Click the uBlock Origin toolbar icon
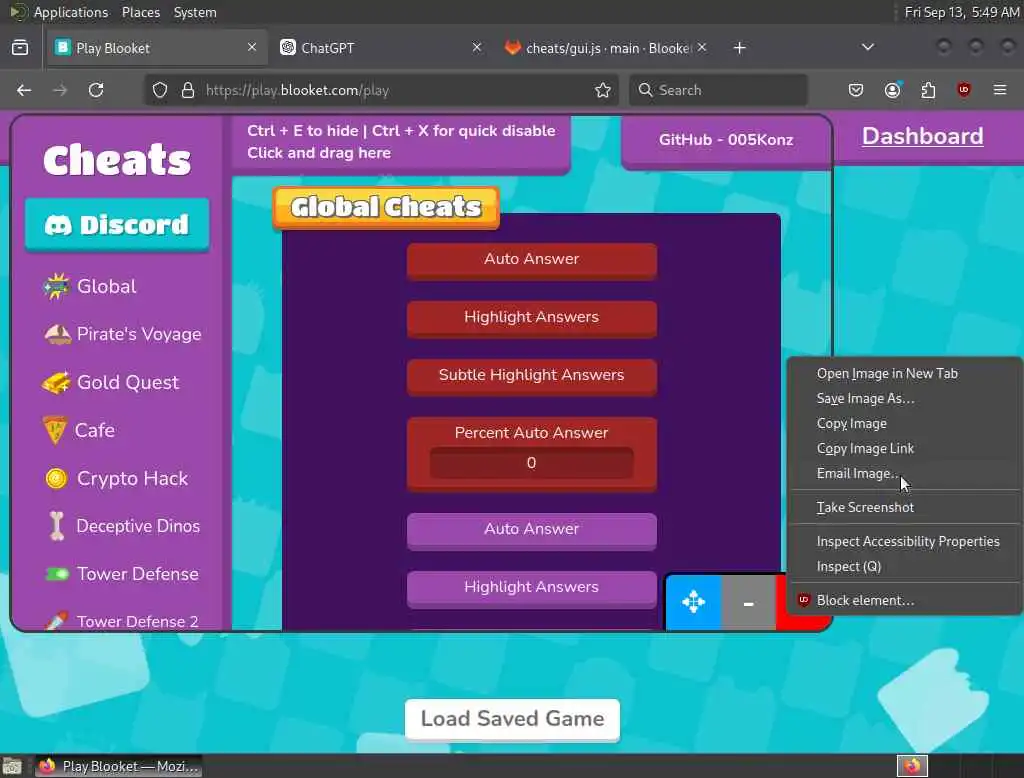This screenshot has height=778, width=1024. point(963,90)
